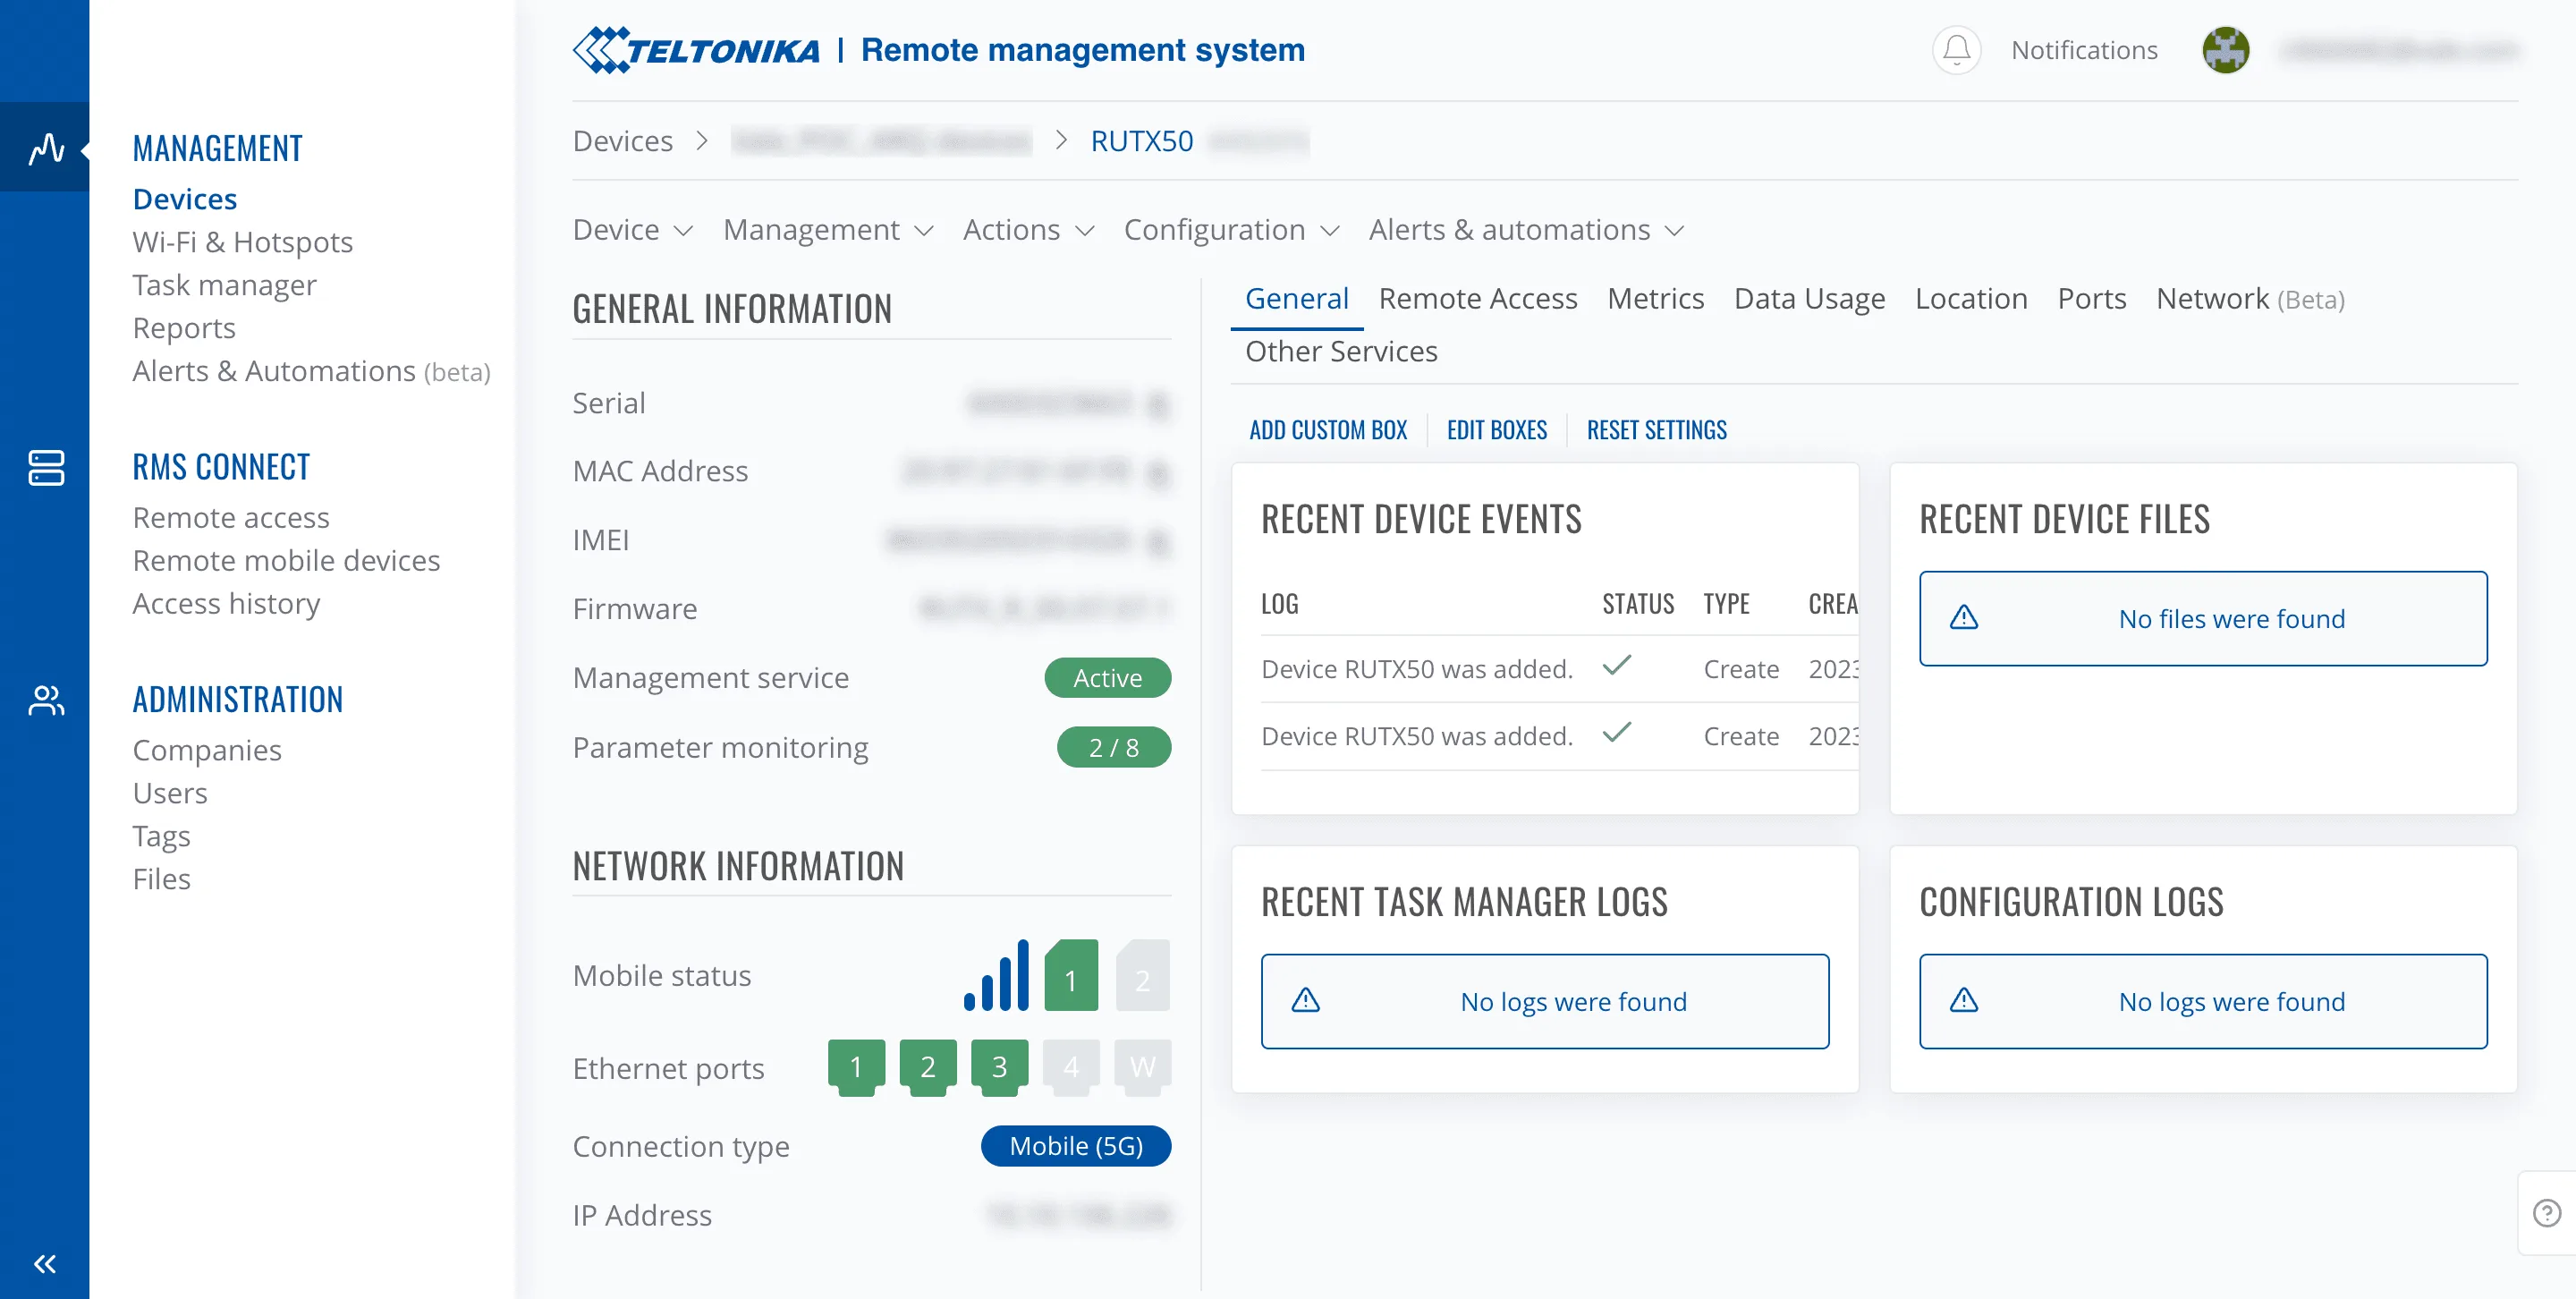
Task: Click the STATUS column header
Action: click(1638, 604)
